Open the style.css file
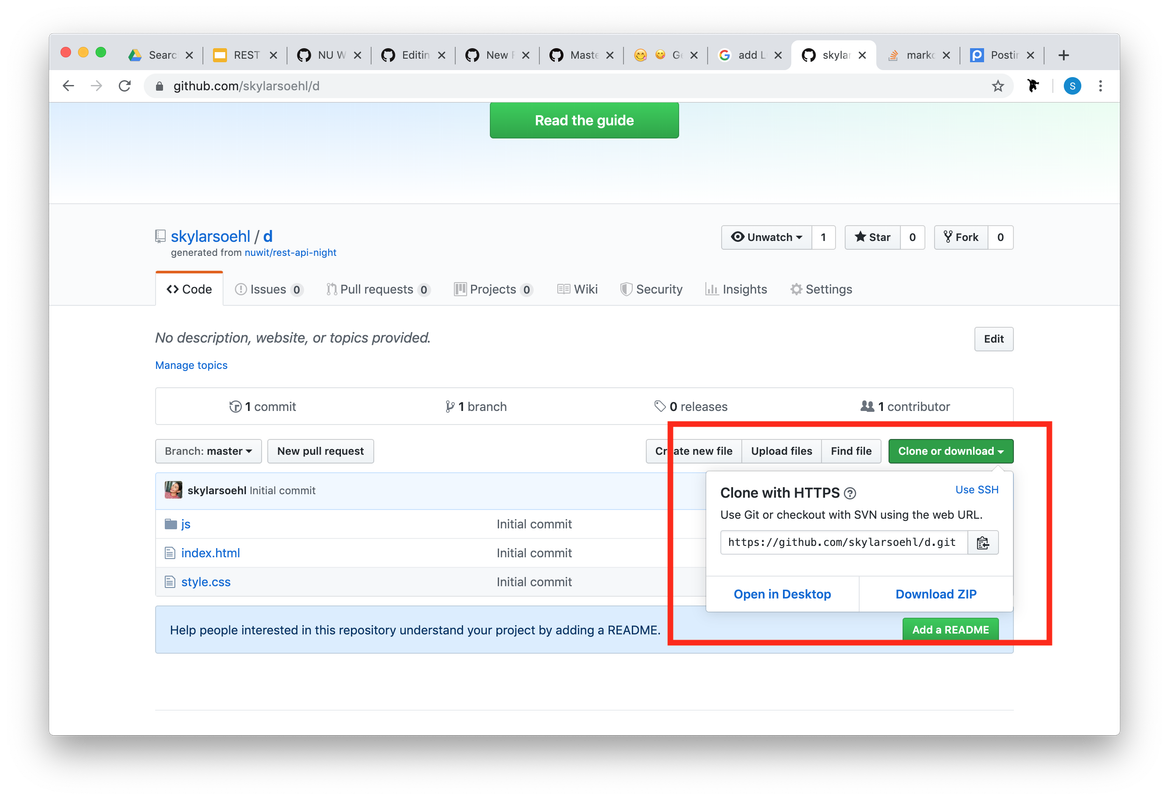 coord(206,582)
